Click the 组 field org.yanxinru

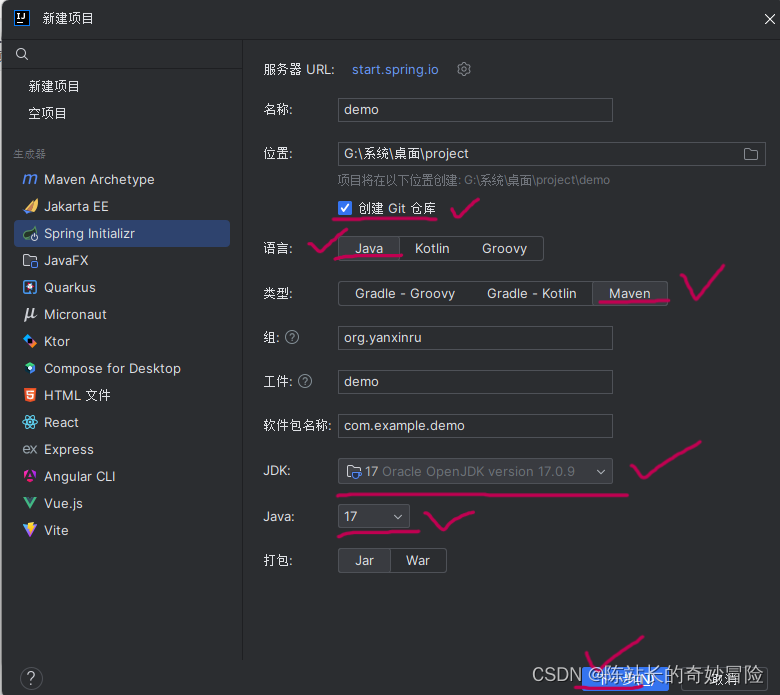pos(475,338)
